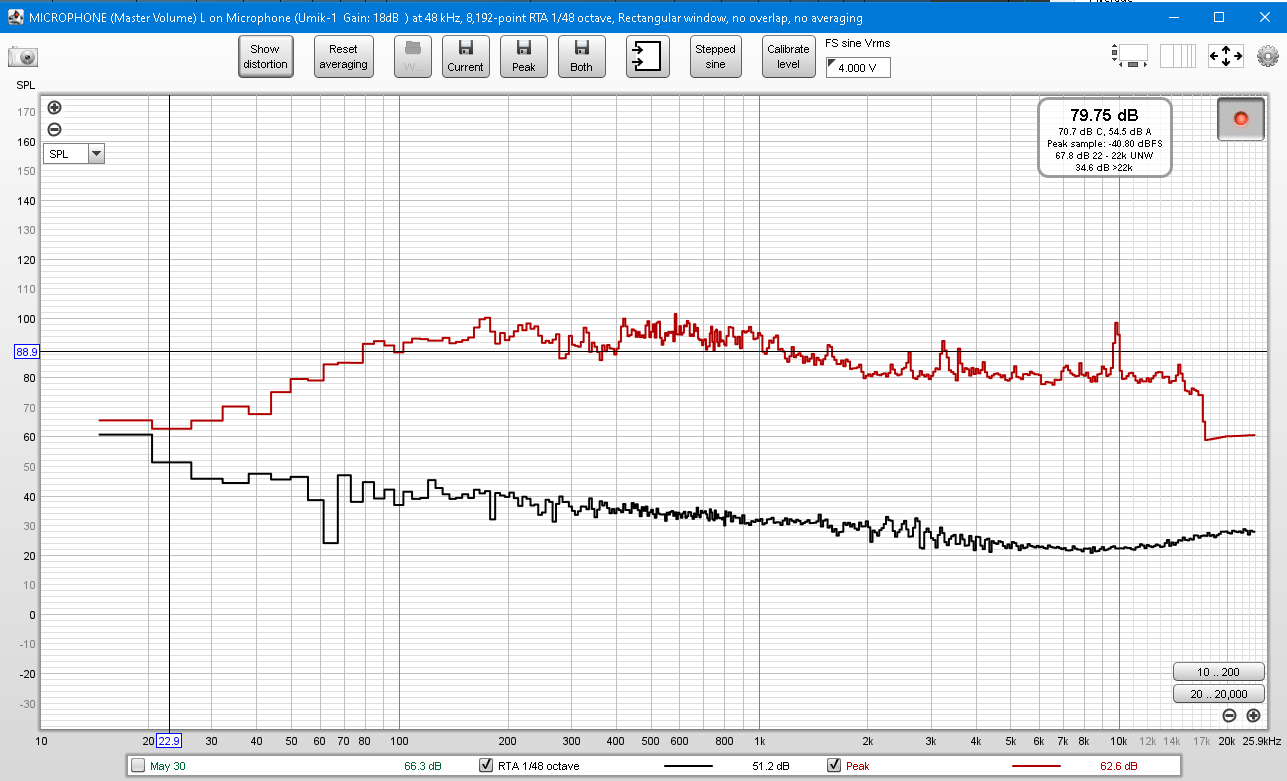
Task: Save the Peak trace
Action: point(523,57)
